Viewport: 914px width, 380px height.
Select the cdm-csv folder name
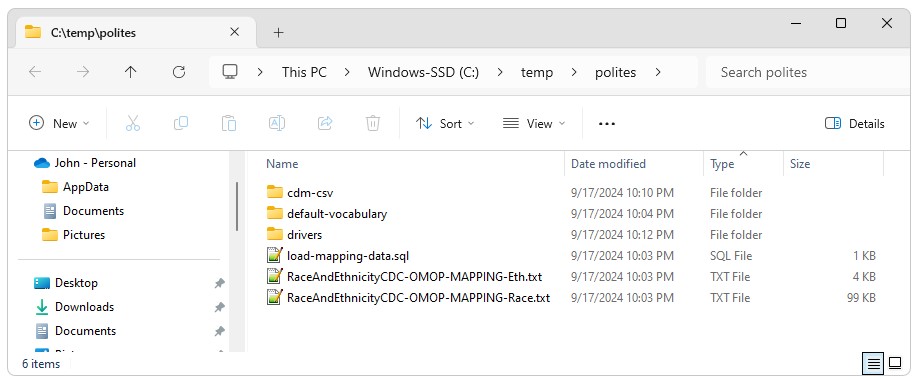point(310,192)
